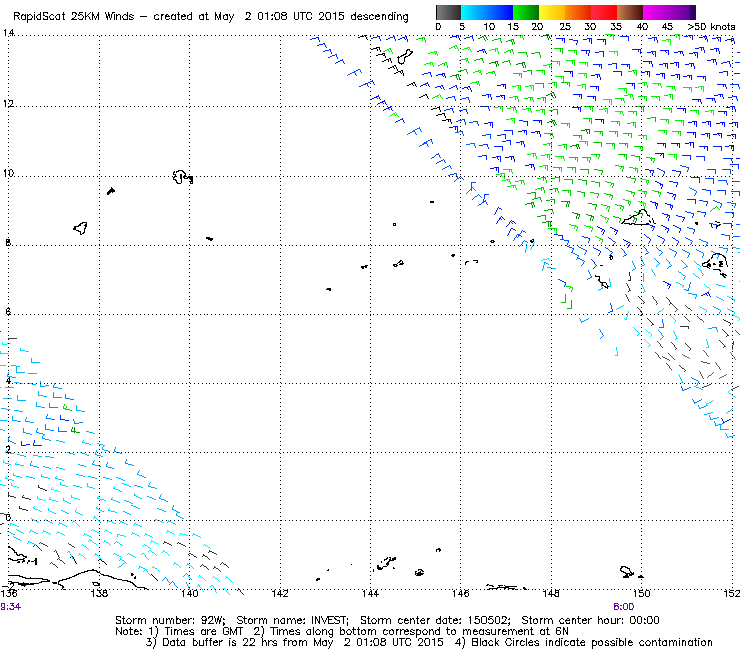
Task: Click the 'Storm number: 92W;' text
Action: click(170, 621)
